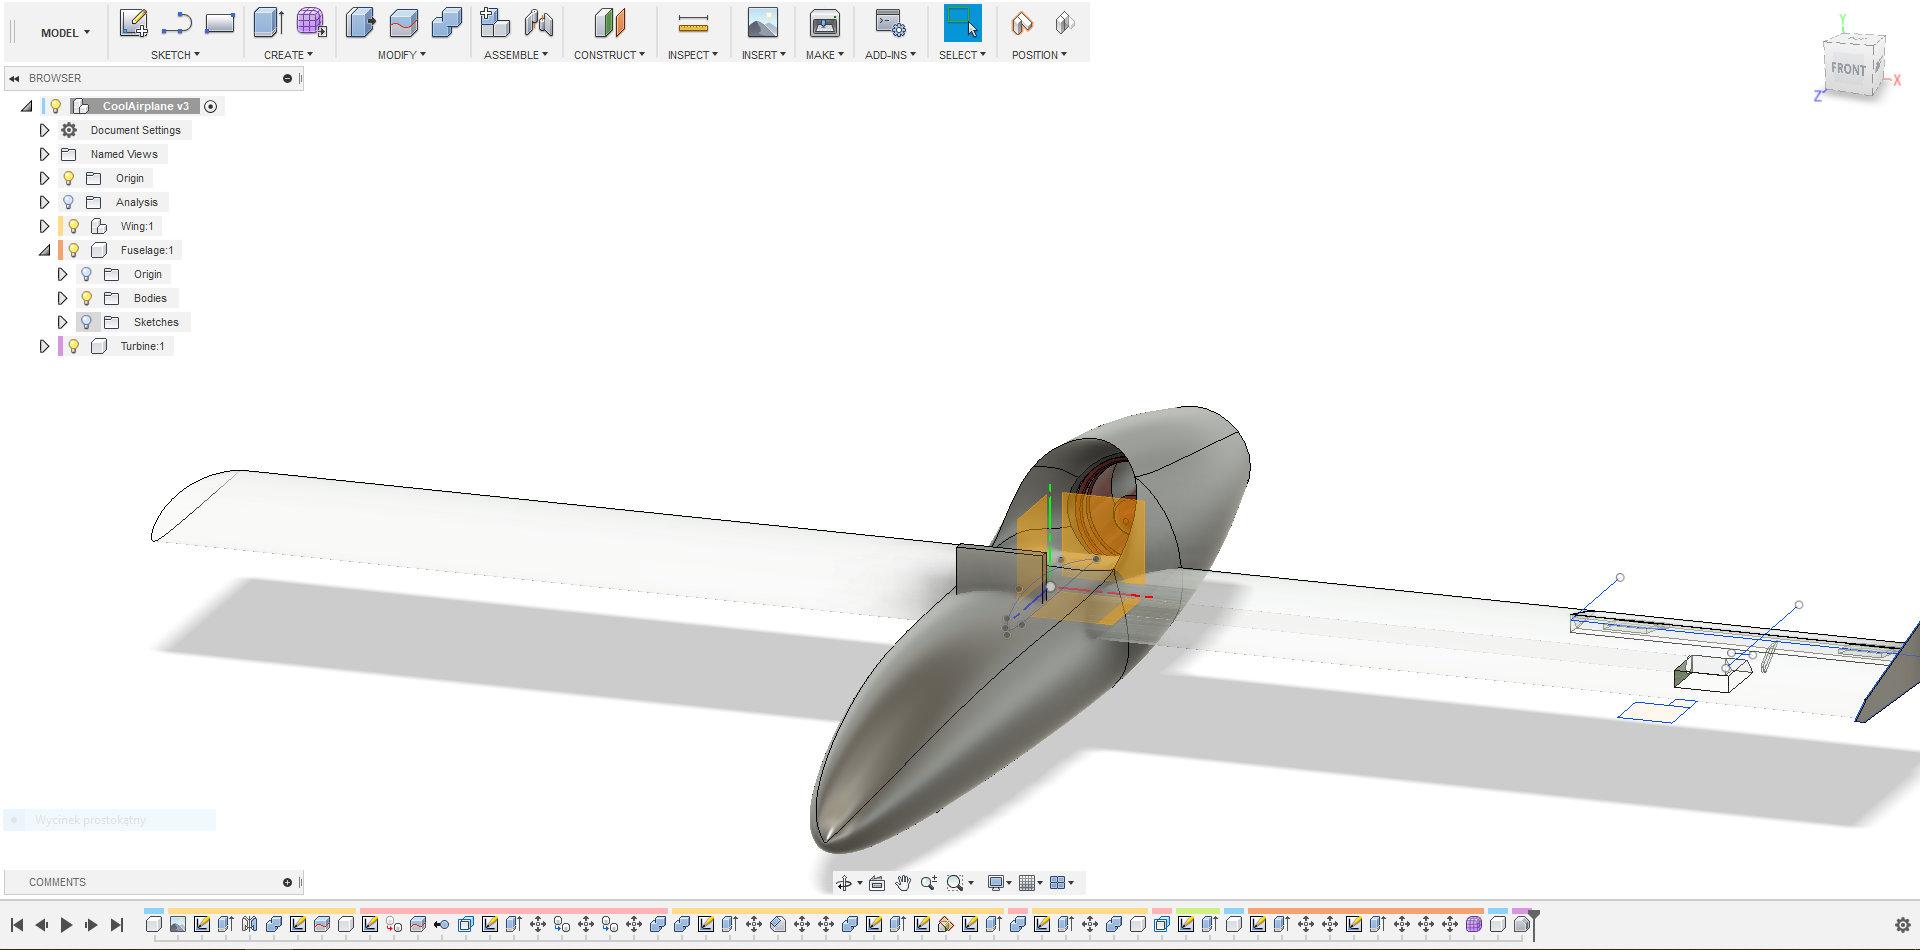Click the Offset Plane construct icon
Viewport: 1920px width, 950px height.
coord(609,23)
